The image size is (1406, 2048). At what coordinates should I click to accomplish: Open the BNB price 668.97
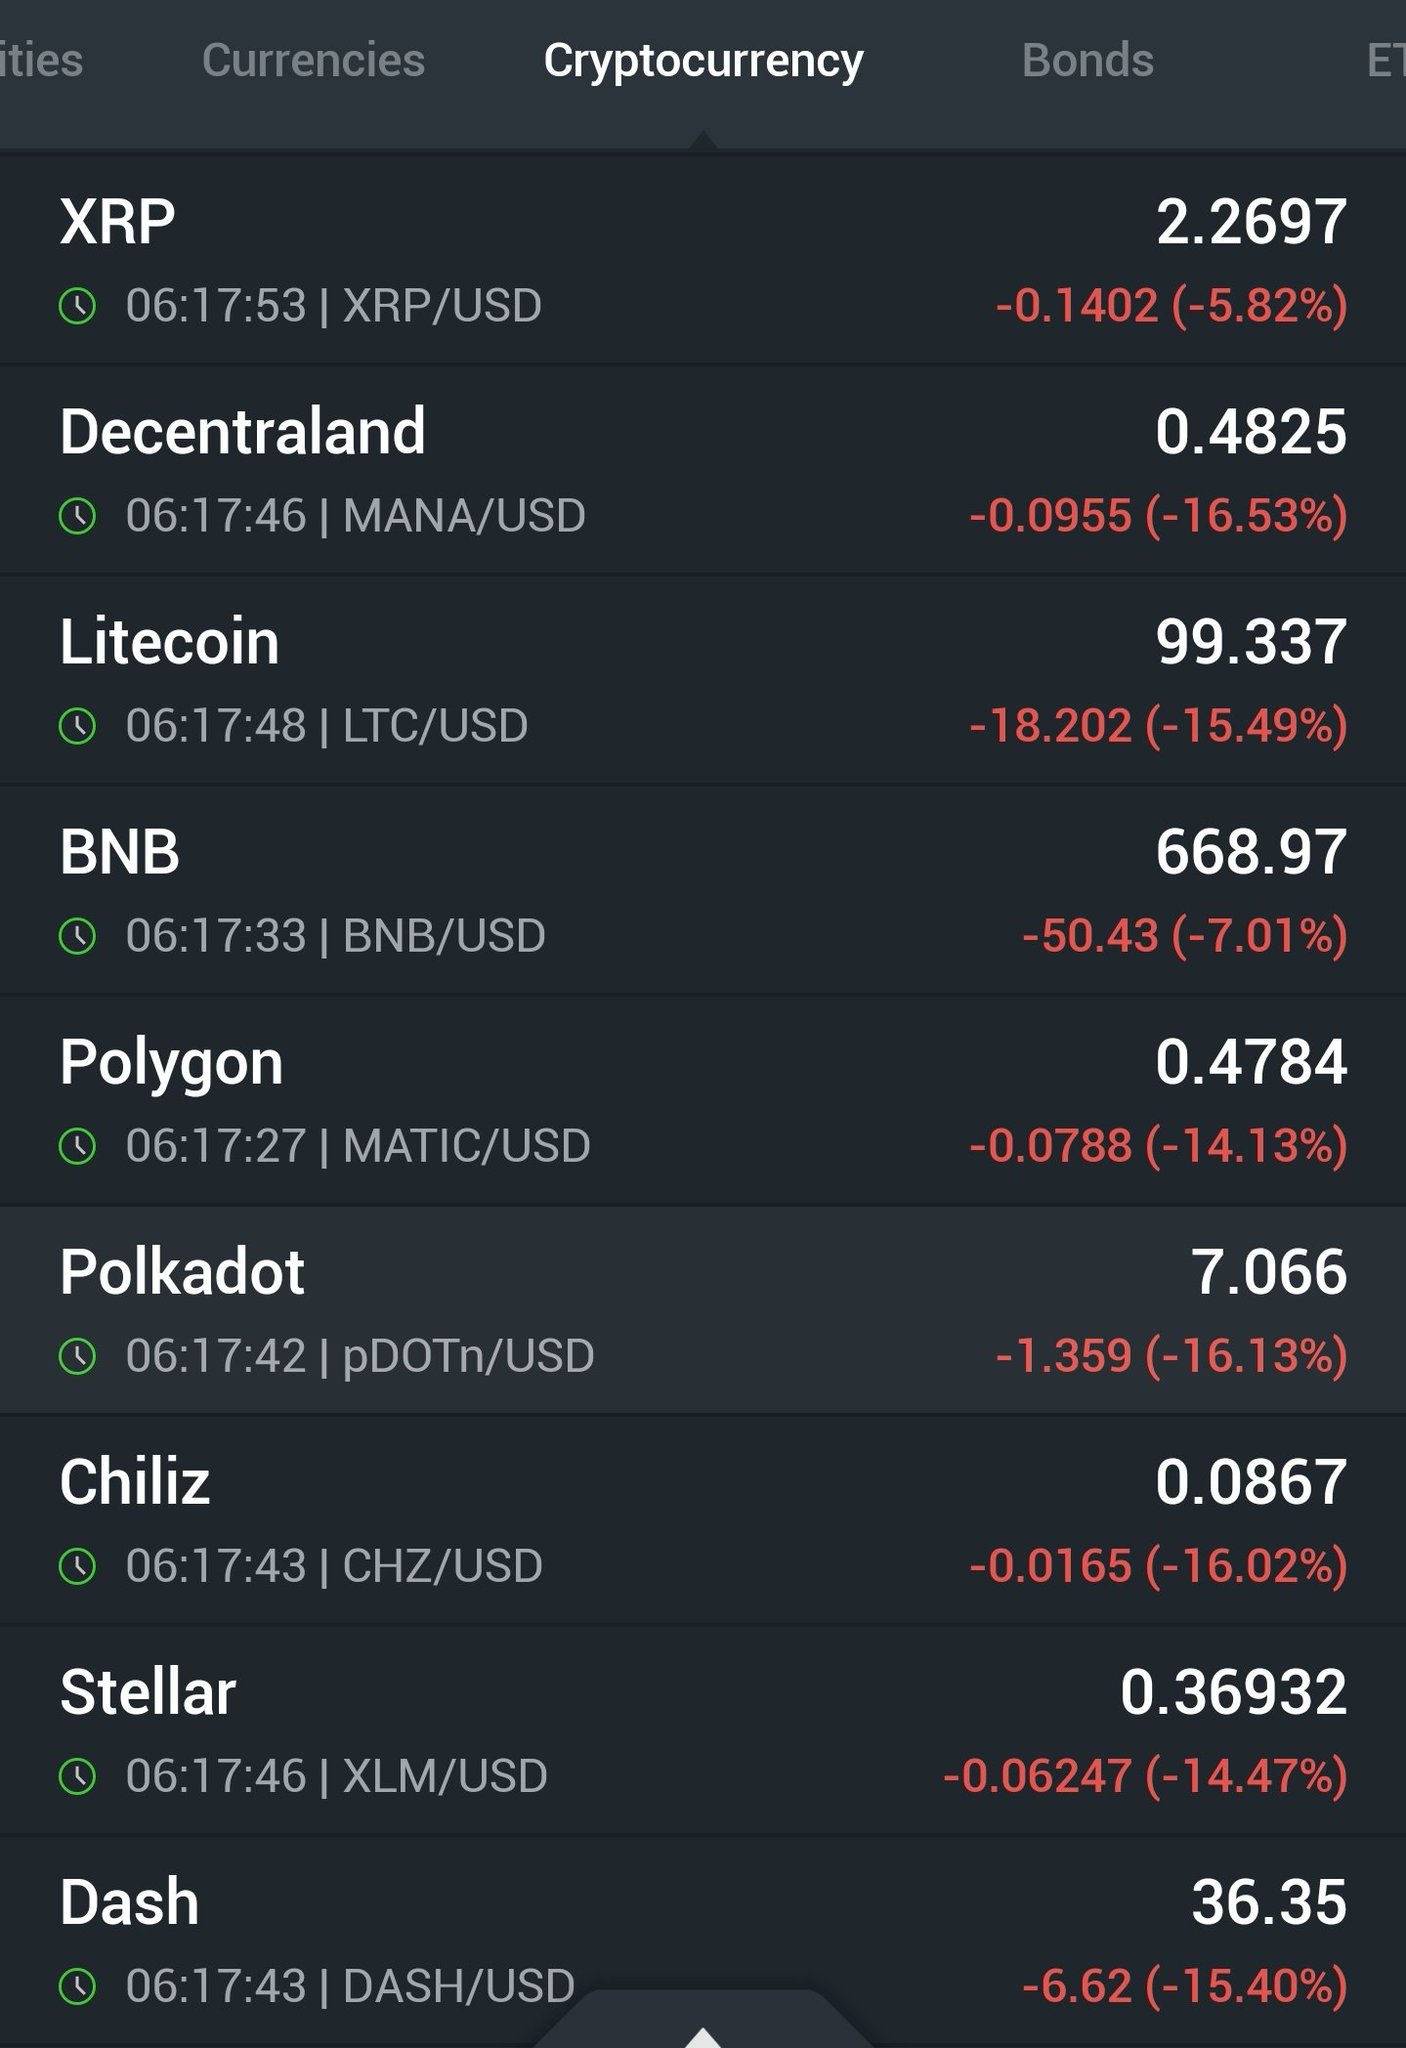pos(1251,852)
